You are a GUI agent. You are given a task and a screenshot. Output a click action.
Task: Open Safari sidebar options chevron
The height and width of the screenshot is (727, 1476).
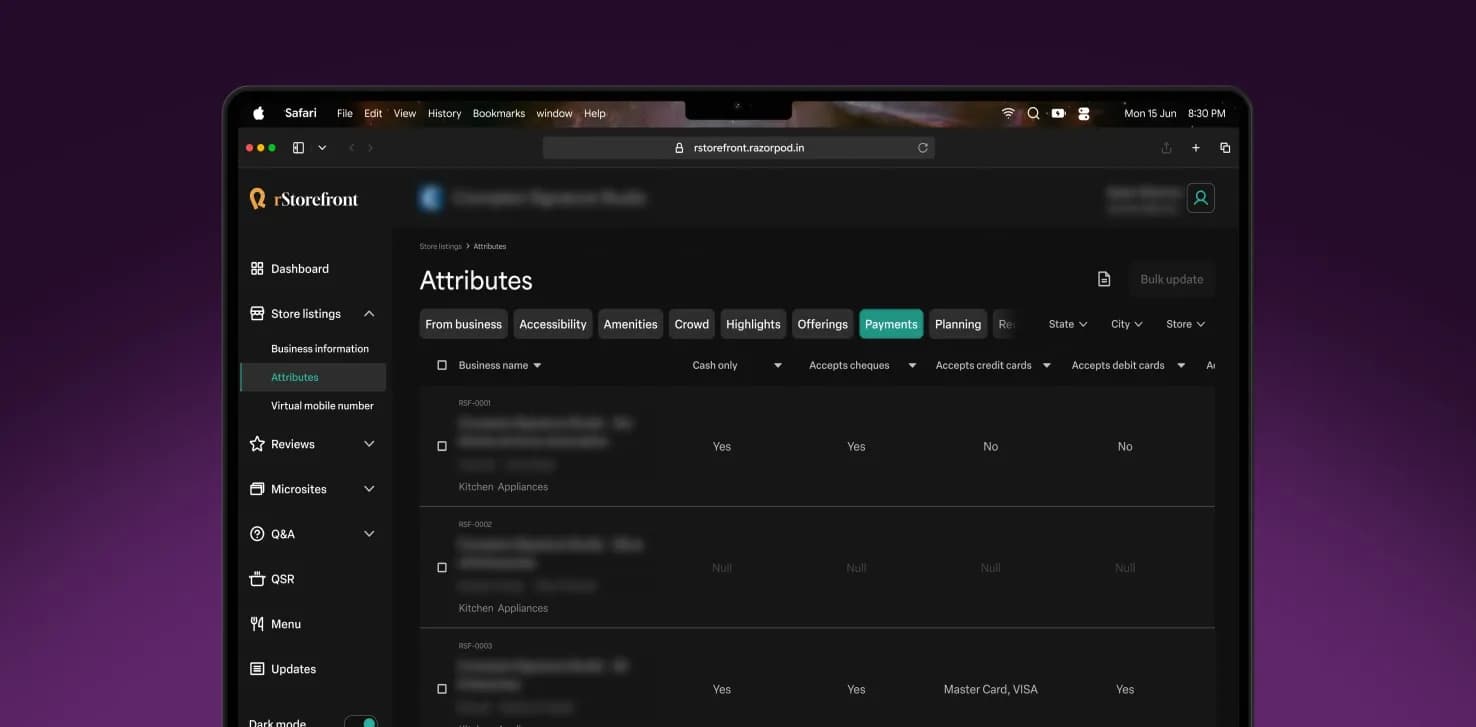pos(322,147)
